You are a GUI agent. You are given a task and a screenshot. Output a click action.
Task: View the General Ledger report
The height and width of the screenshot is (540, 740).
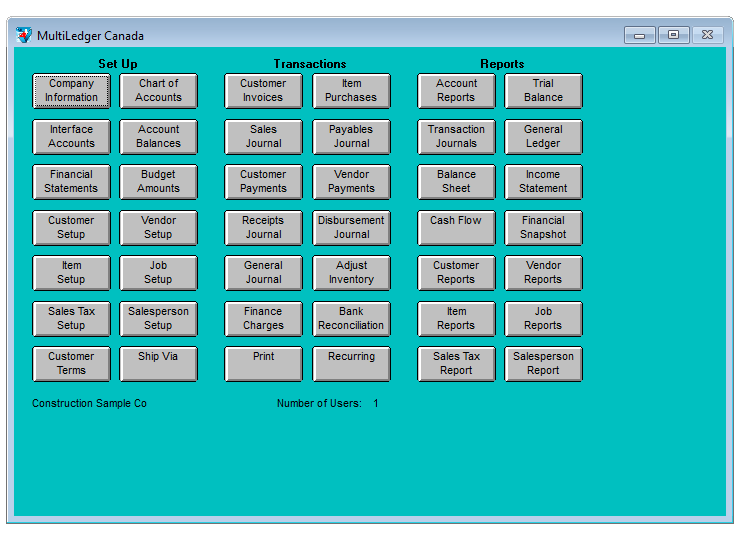pos(543,136)
